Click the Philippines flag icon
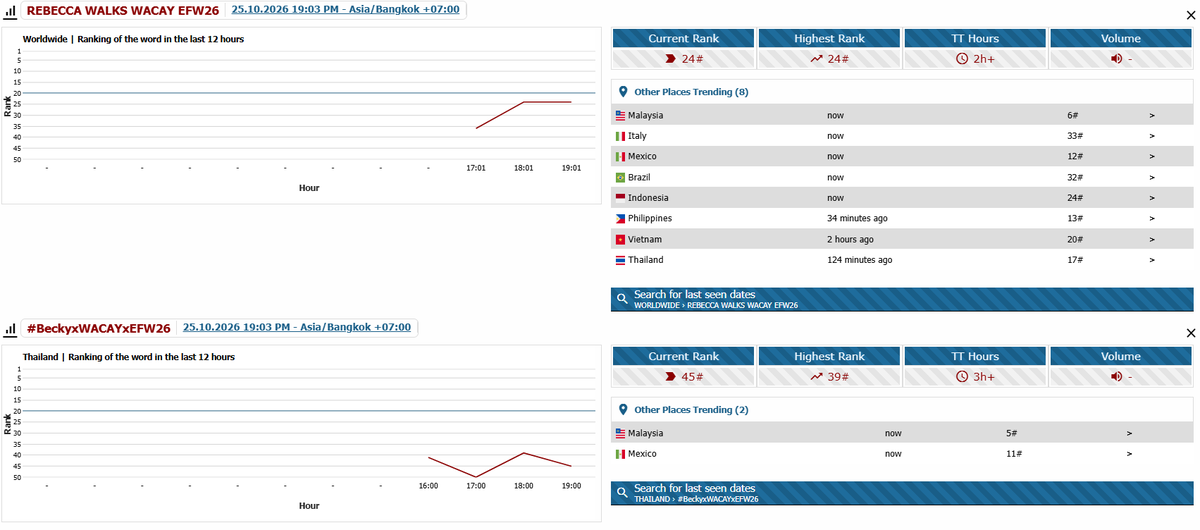The width and height of the screenshot is (1200, 530). click(620, 218)
